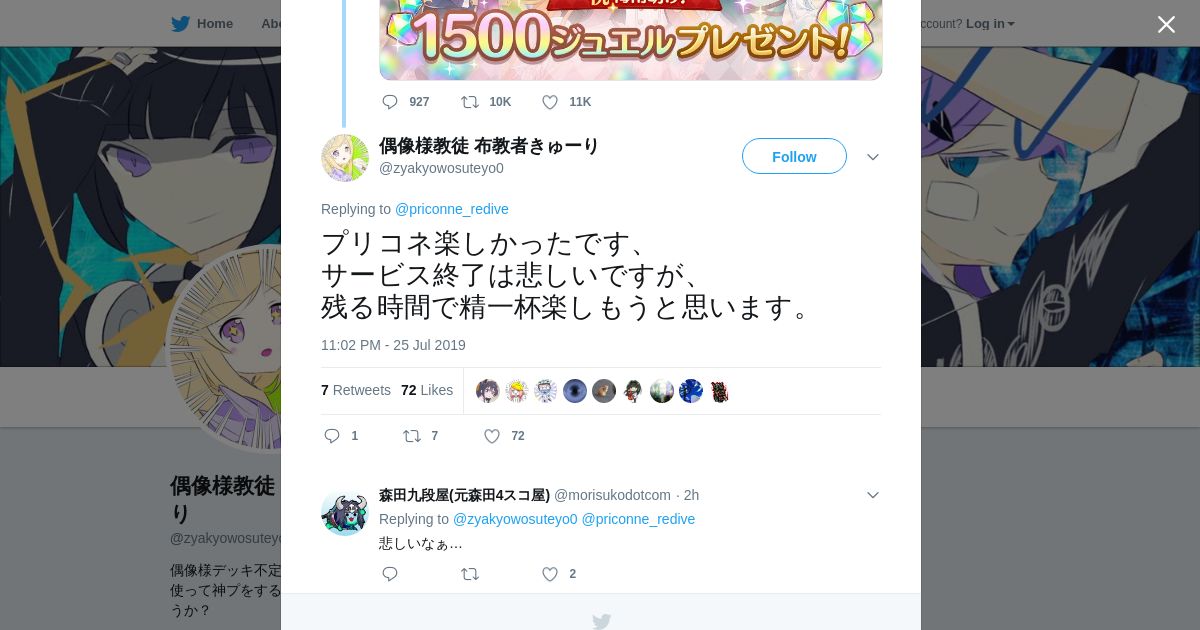This screenshot has width=1200, height=630.
Task: Open the reply icon showing 927 replies
Action: click(x=390, y=102)
